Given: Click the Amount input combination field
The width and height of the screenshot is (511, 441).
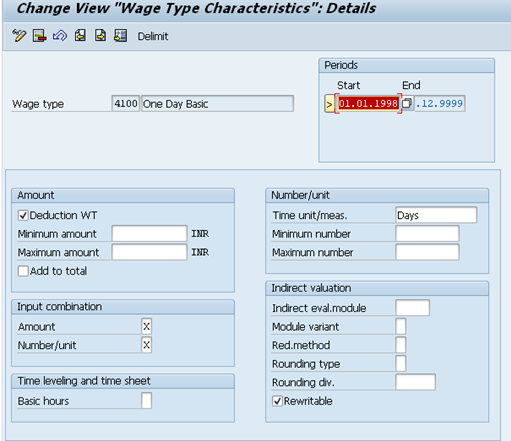Looking at the screenshot, I should [146, 326].
